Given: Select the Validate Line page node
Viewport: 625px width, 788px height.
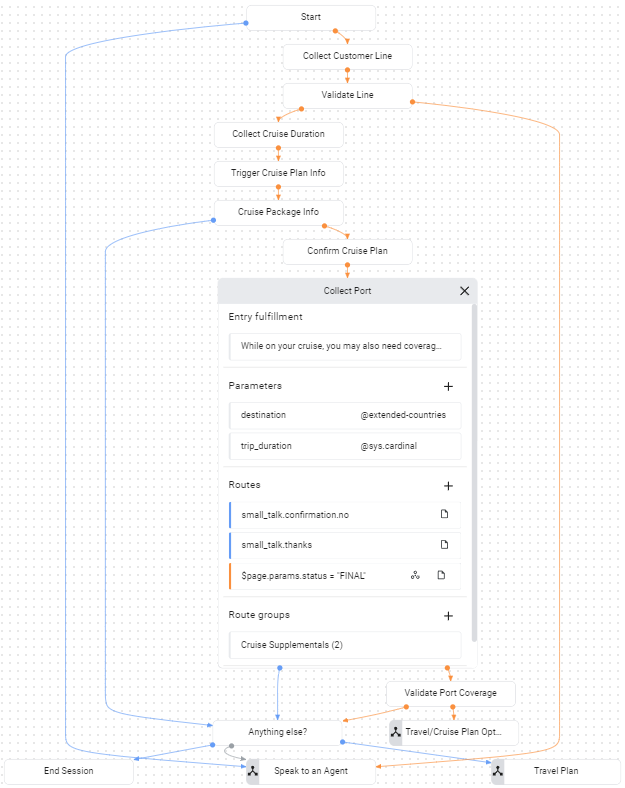Looking at the screenshot, I should (x=347, y=95).
